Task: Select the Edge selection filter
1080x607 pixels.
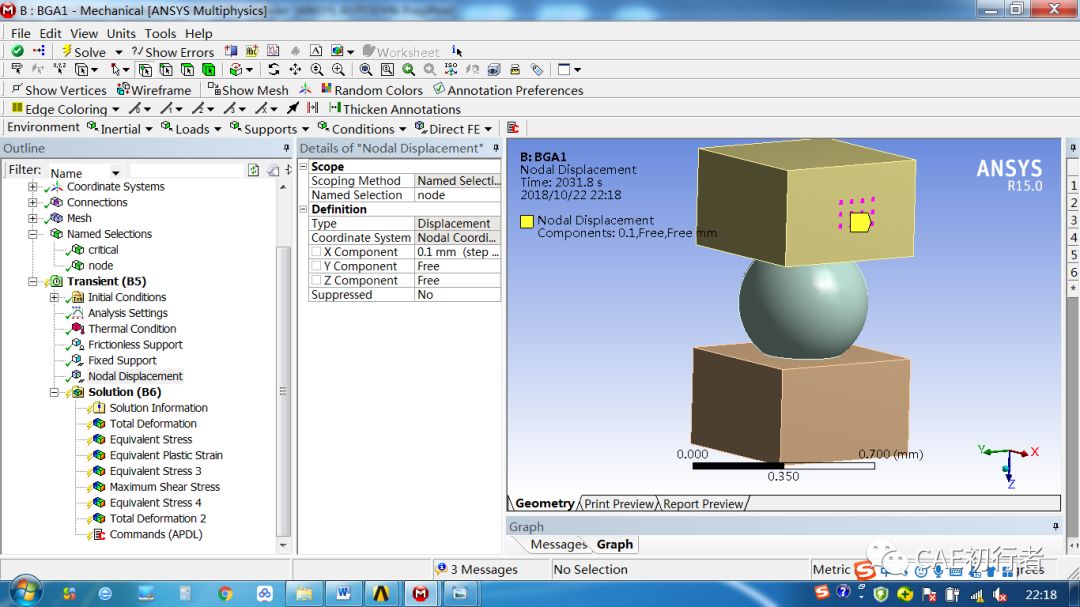Action: coord(166,70)
